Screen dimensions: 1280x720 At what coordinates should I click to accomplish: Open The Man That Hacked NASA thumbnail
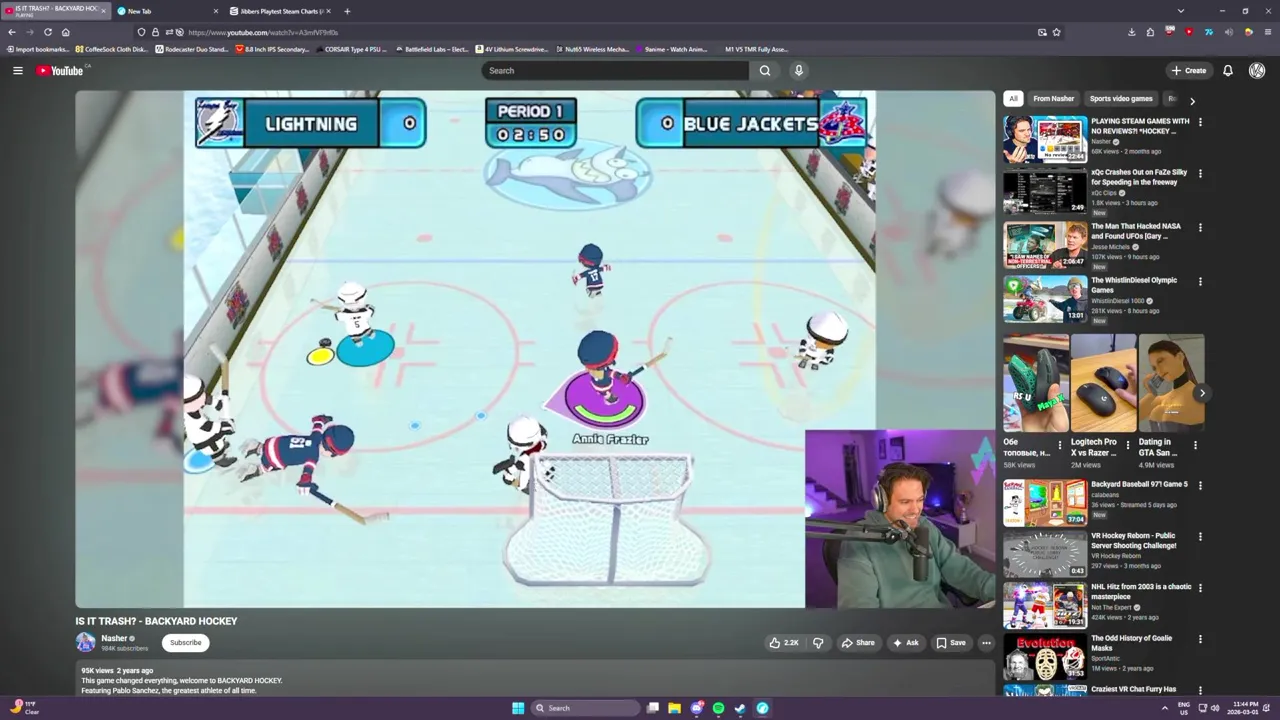(1045, 245)
